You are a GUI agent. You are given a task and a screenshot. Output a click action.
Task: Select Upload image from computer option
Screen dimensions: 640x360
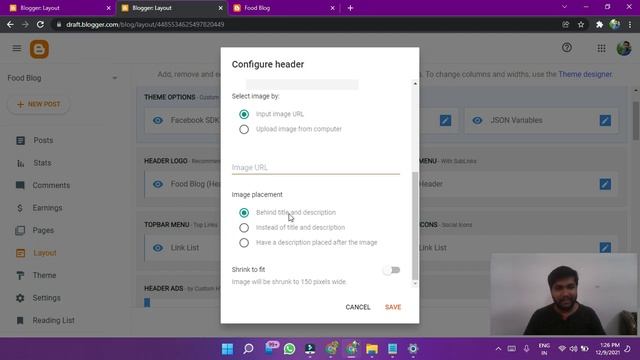click(244, 129)
